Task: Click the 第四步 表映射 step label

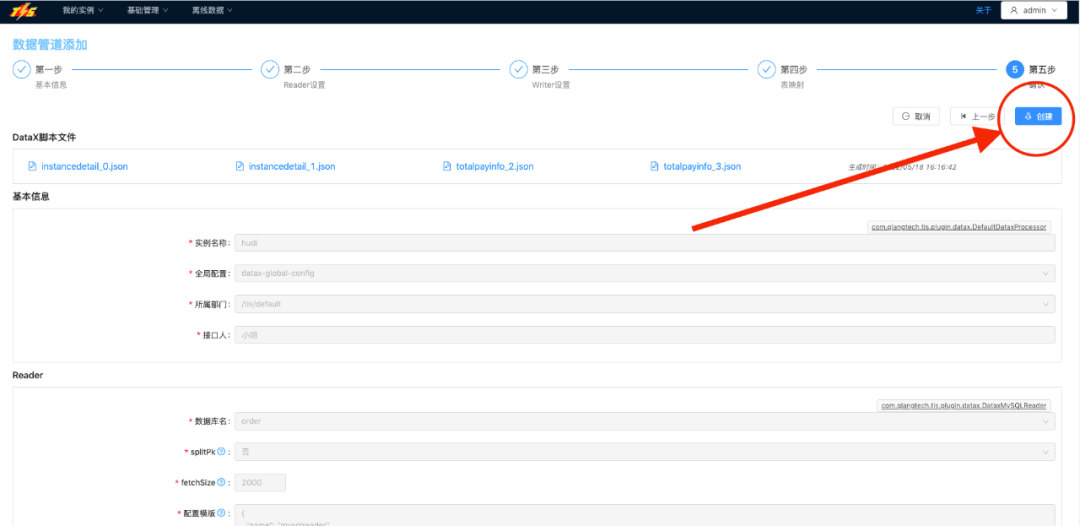Action: pyautogui.click(x=793, y=77)
